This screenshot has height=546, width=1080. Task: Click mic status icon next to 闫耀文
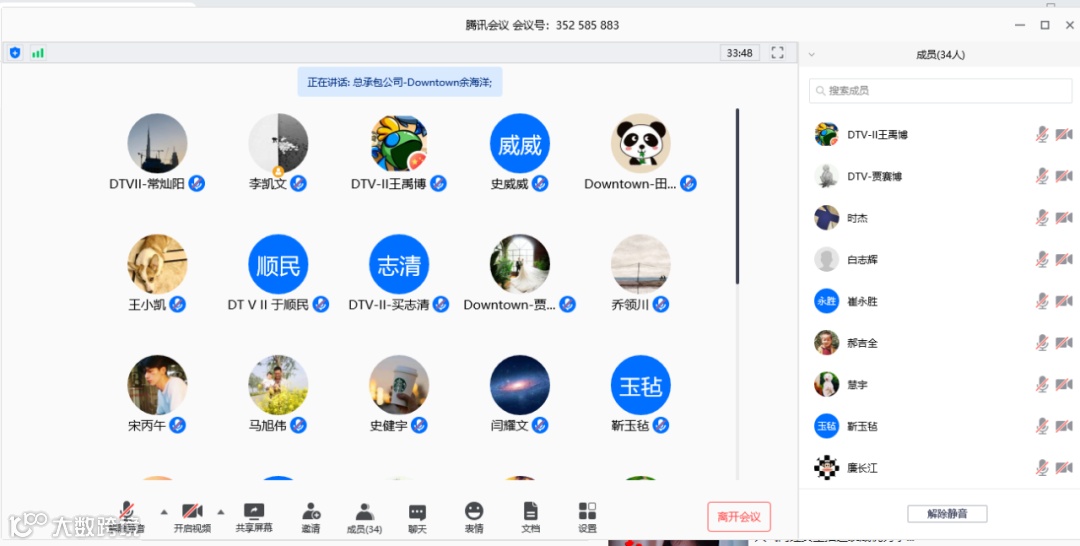540,426
